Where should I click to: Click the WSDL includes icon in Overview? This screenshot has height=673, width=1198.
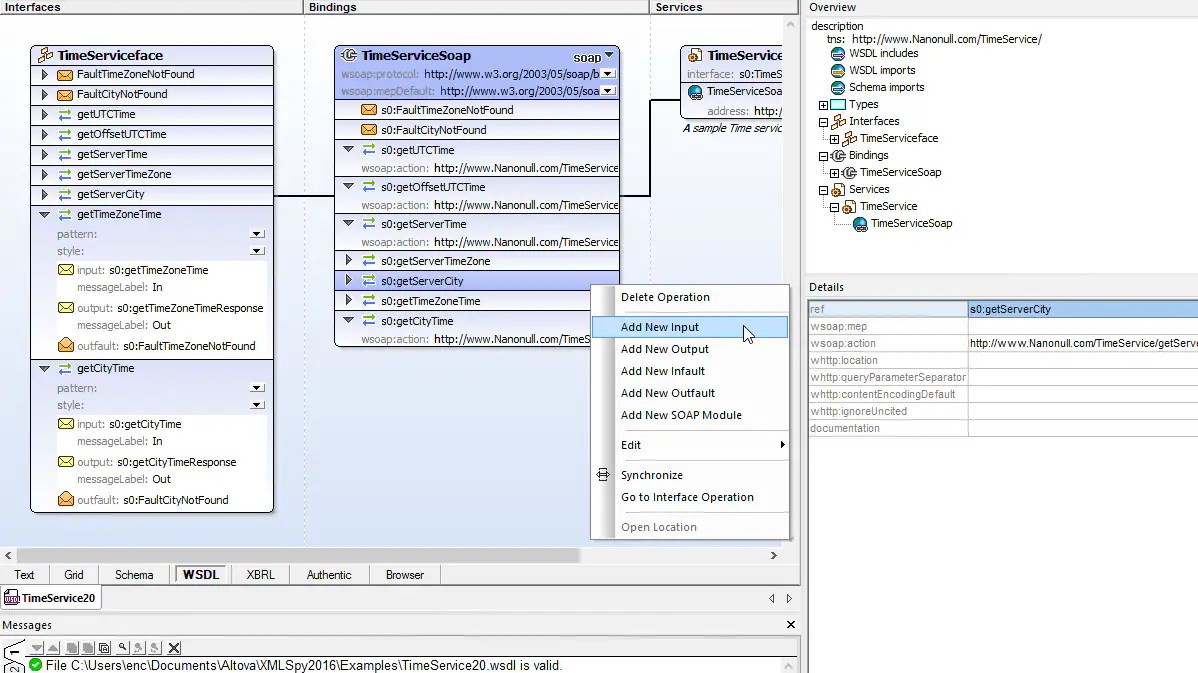(x=838, y=54)
